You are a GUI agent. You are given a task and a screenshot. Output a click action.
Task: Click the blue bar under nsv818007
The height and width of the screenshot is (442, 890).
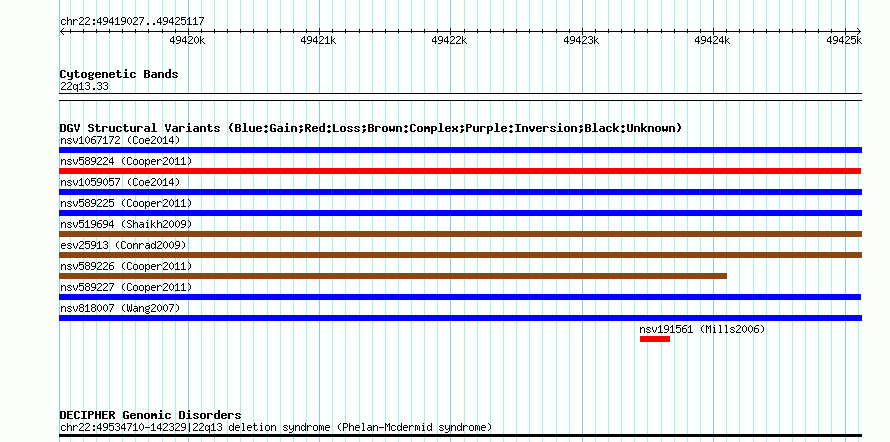pos(460,318)
